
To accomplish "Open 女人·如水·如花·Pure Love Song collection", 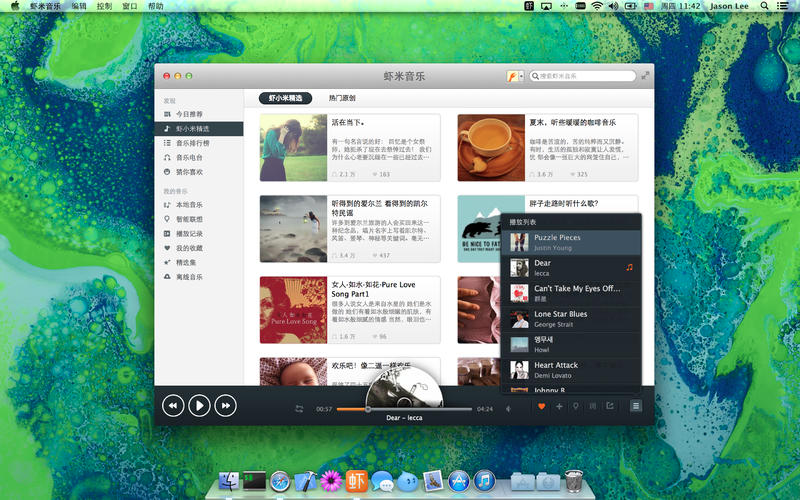I will click(350, 310).
